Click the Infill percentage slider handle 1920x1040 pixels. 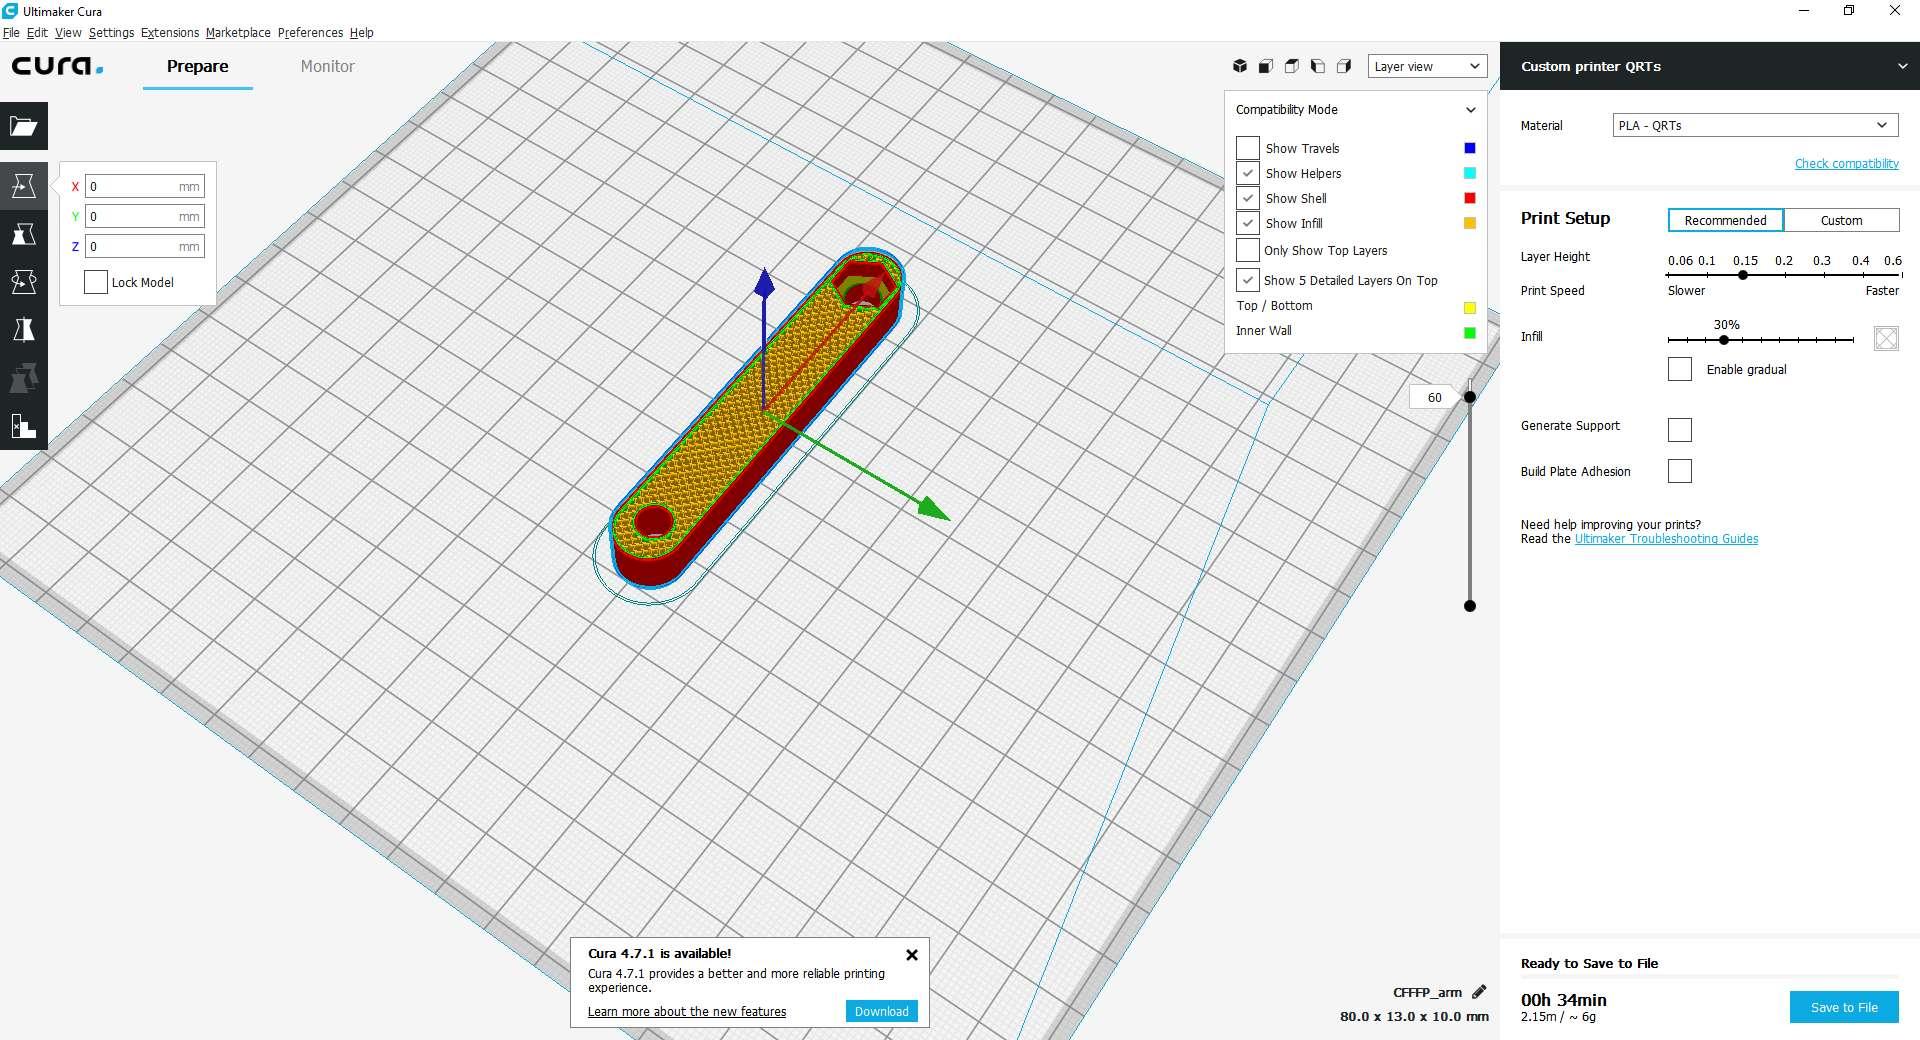pos(1724,340)
